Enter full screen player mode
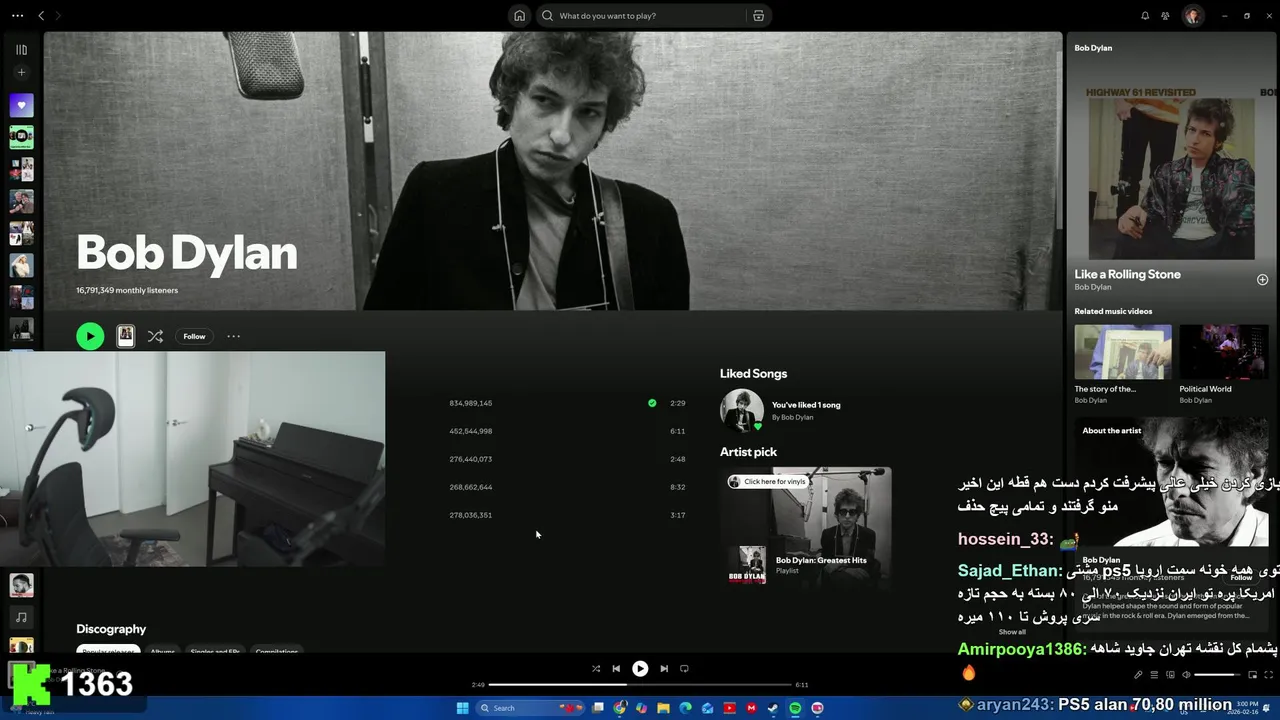The width and height of the screenshot is (1280, 720). coord(1268,674)
